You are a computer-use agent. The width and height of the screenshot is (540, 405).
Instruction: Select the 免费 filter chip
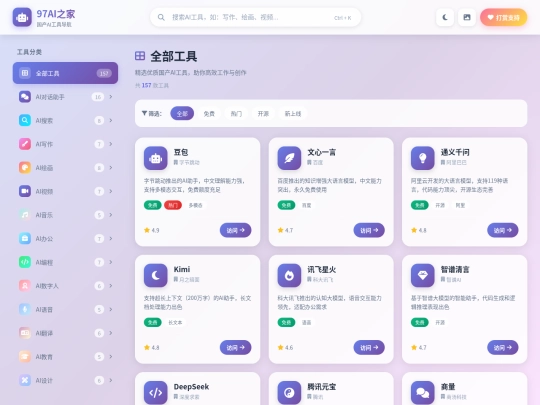click(209, 113)
